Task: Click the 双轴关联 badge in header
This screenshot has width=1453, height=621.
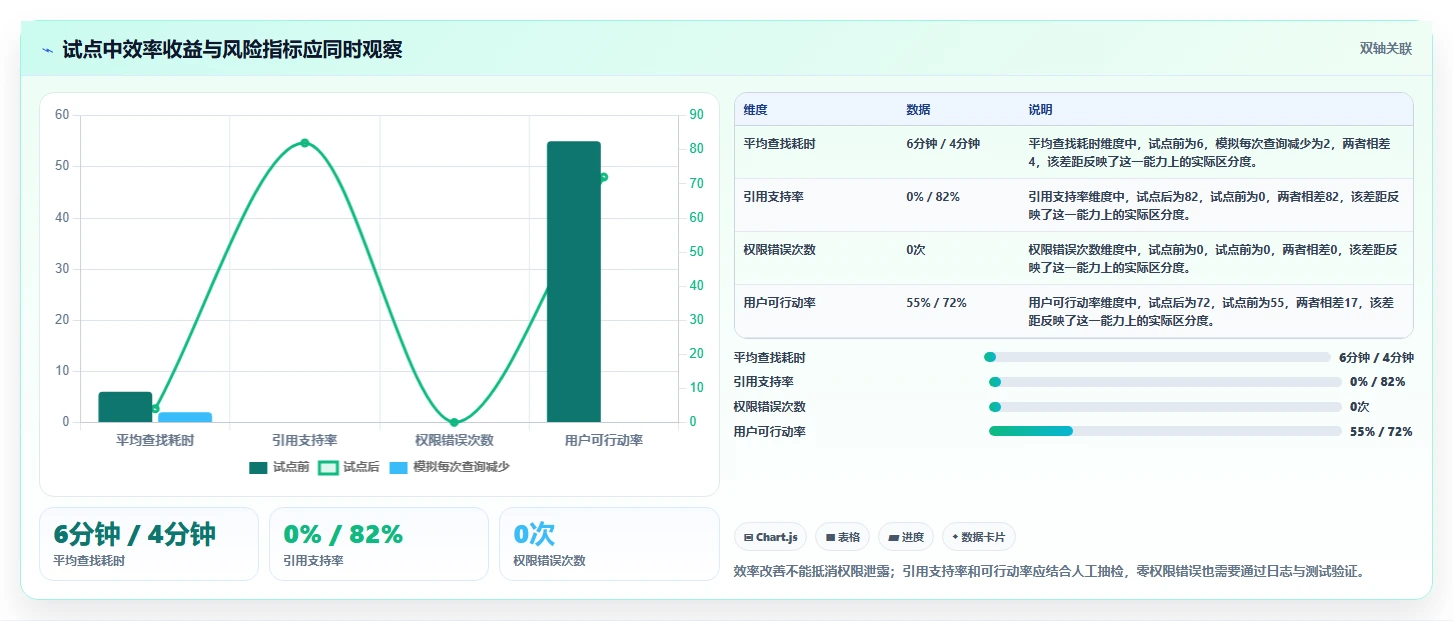Action: [x=1385, y=49]
